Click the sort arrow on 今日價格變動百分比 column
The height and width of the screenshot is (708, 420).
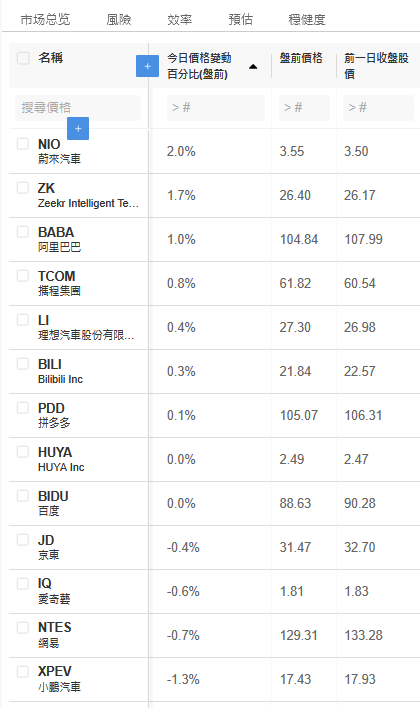[253, 67]
